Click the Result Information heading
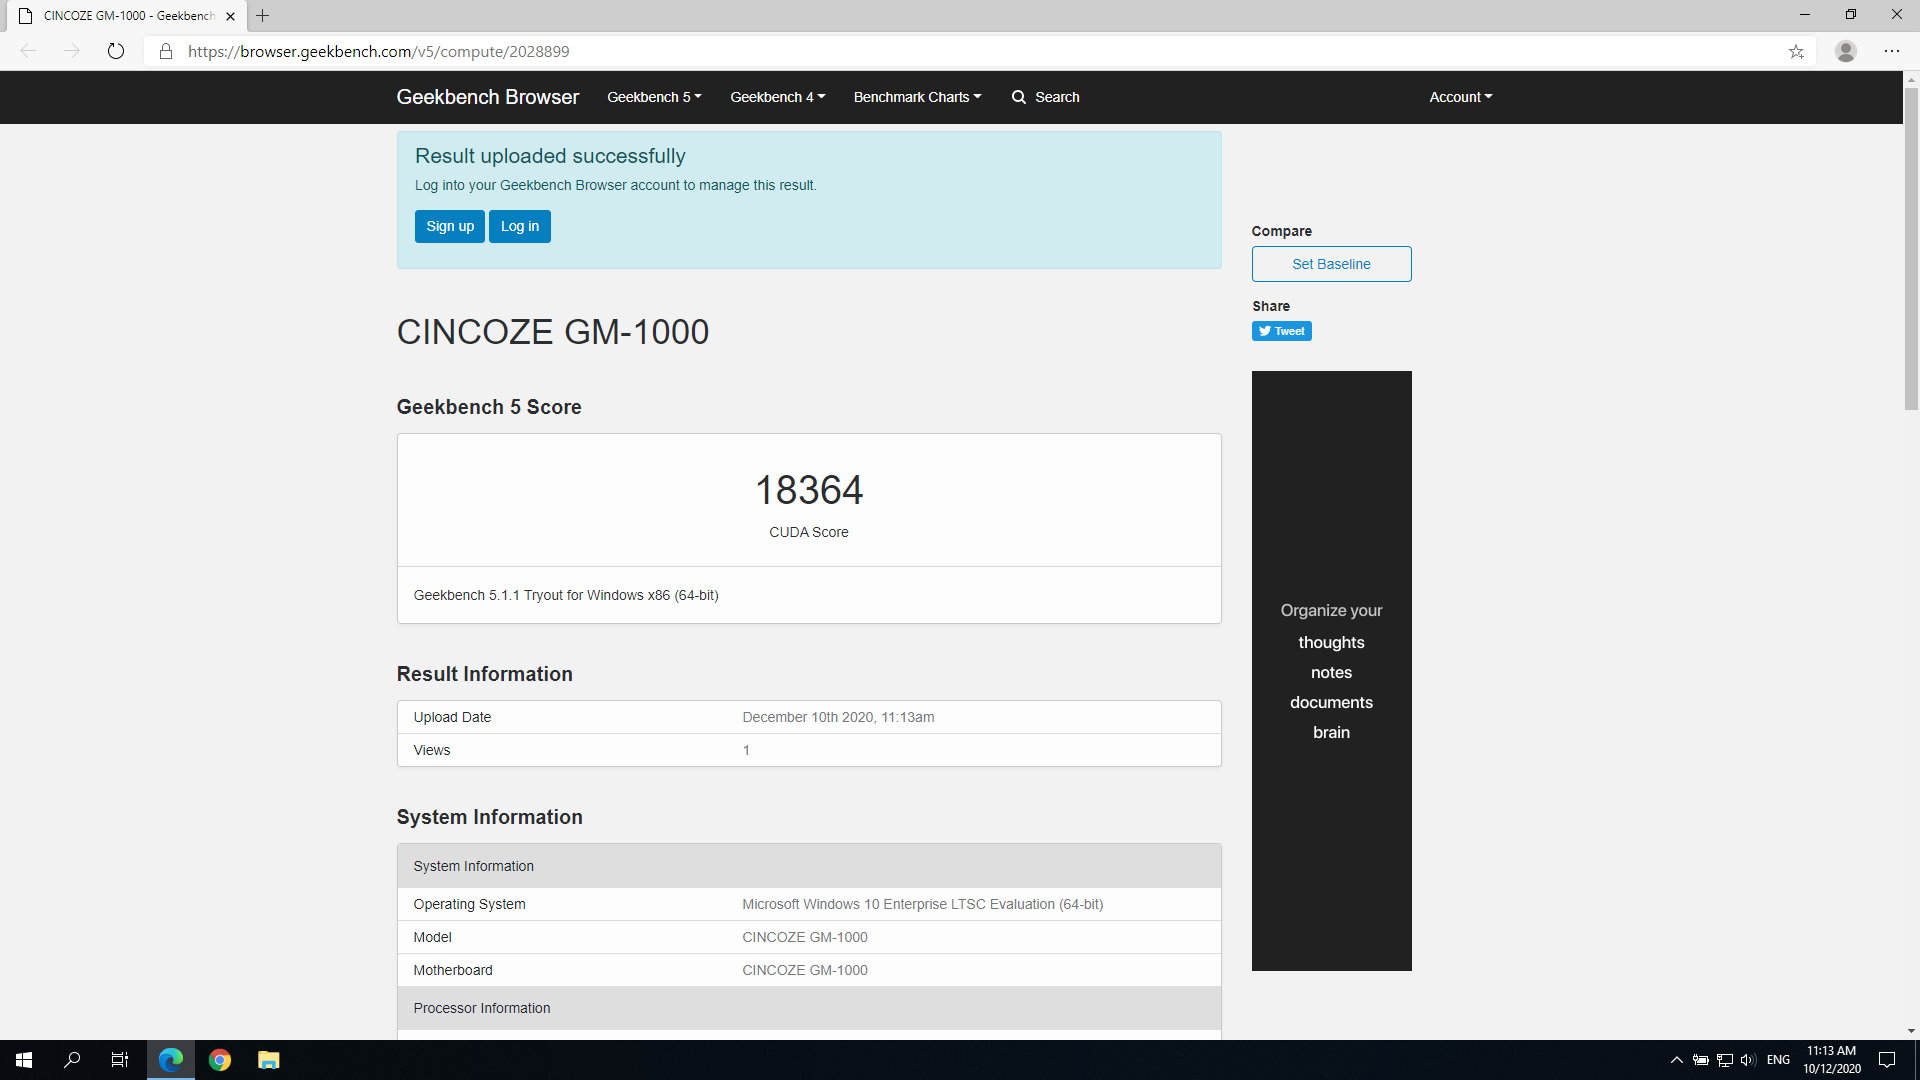The width and height of the screenshot is (1920, 1080). (485, 674)
